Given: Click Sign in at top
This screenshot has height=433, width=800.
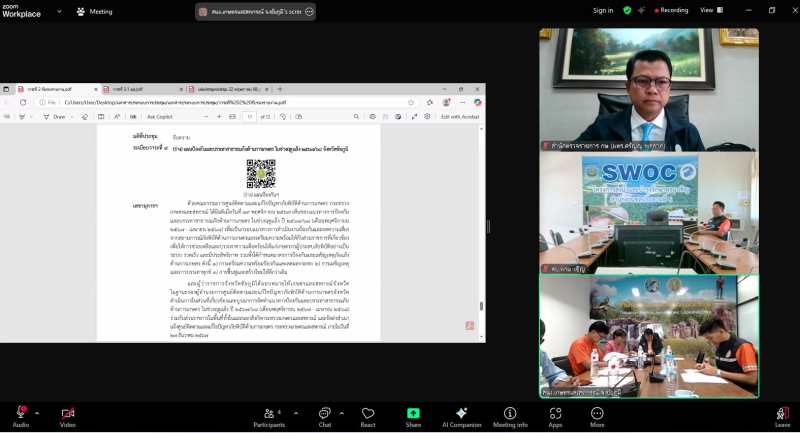Looking at the screenshot, I should coord(603,10).
